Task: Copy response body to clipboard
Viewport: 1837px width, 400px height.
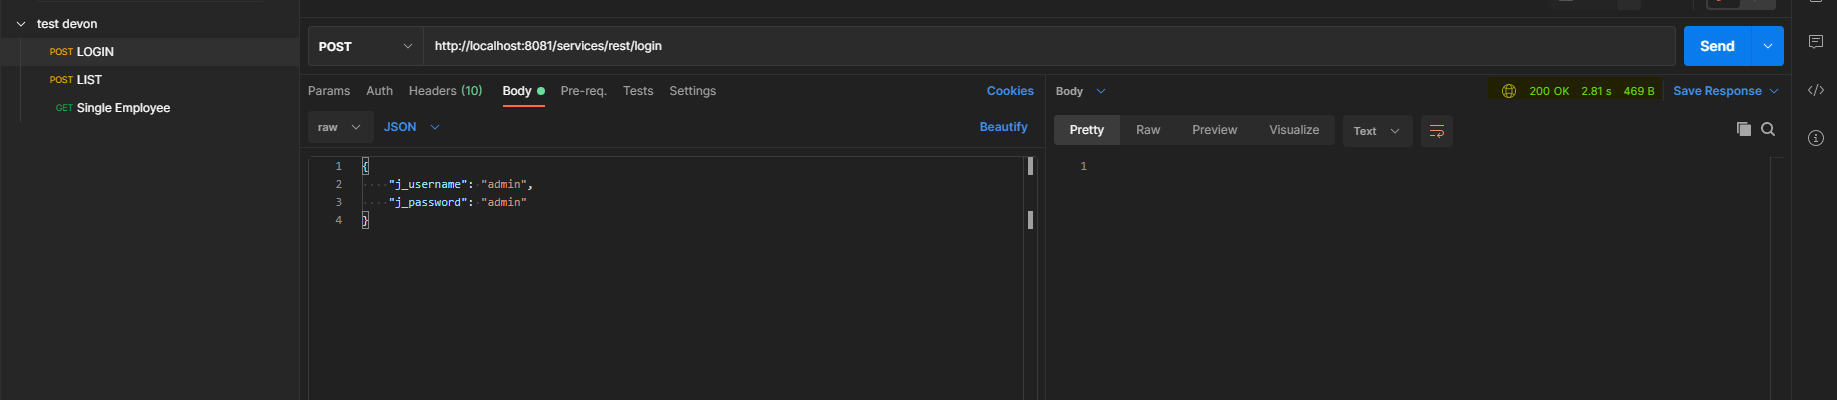Action: pos(1743,129)
